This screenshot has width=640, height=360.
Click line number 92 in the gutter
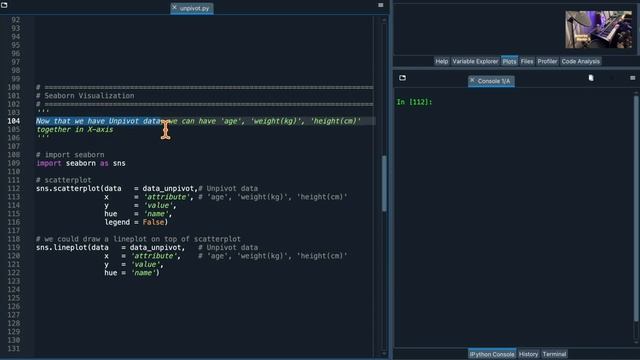tap(16, 20)
